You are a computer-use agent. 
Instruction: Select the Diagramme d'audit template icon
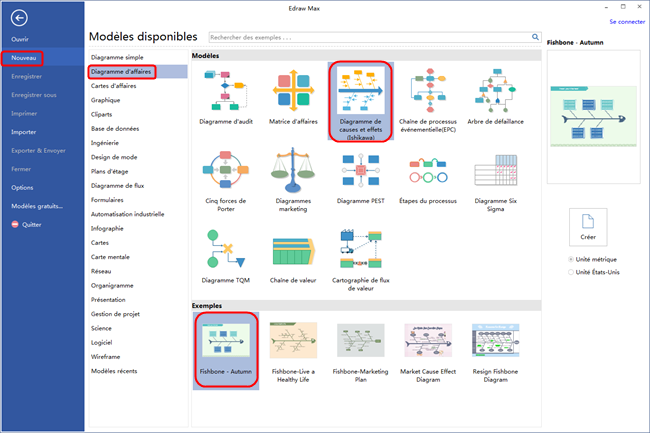(x=224, y=92)
